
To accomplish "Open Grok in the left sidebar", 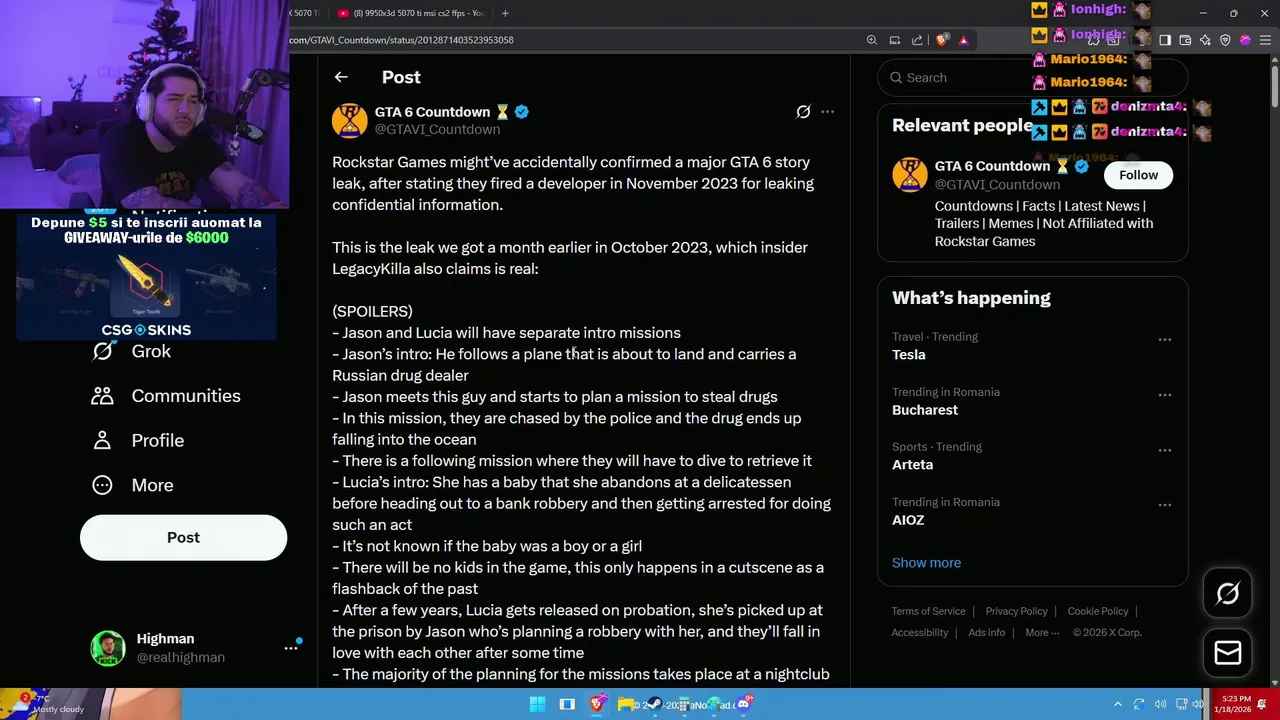I will click(132, 351).
